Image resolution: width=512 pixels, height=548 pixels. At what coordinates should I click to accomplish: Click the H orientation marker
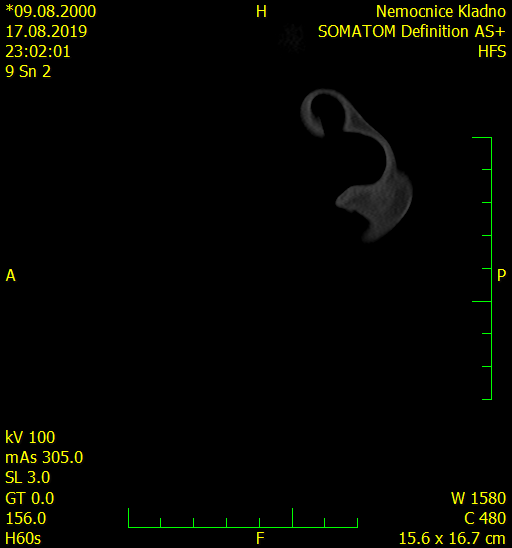pyautogui.click(x=261, y=12)
